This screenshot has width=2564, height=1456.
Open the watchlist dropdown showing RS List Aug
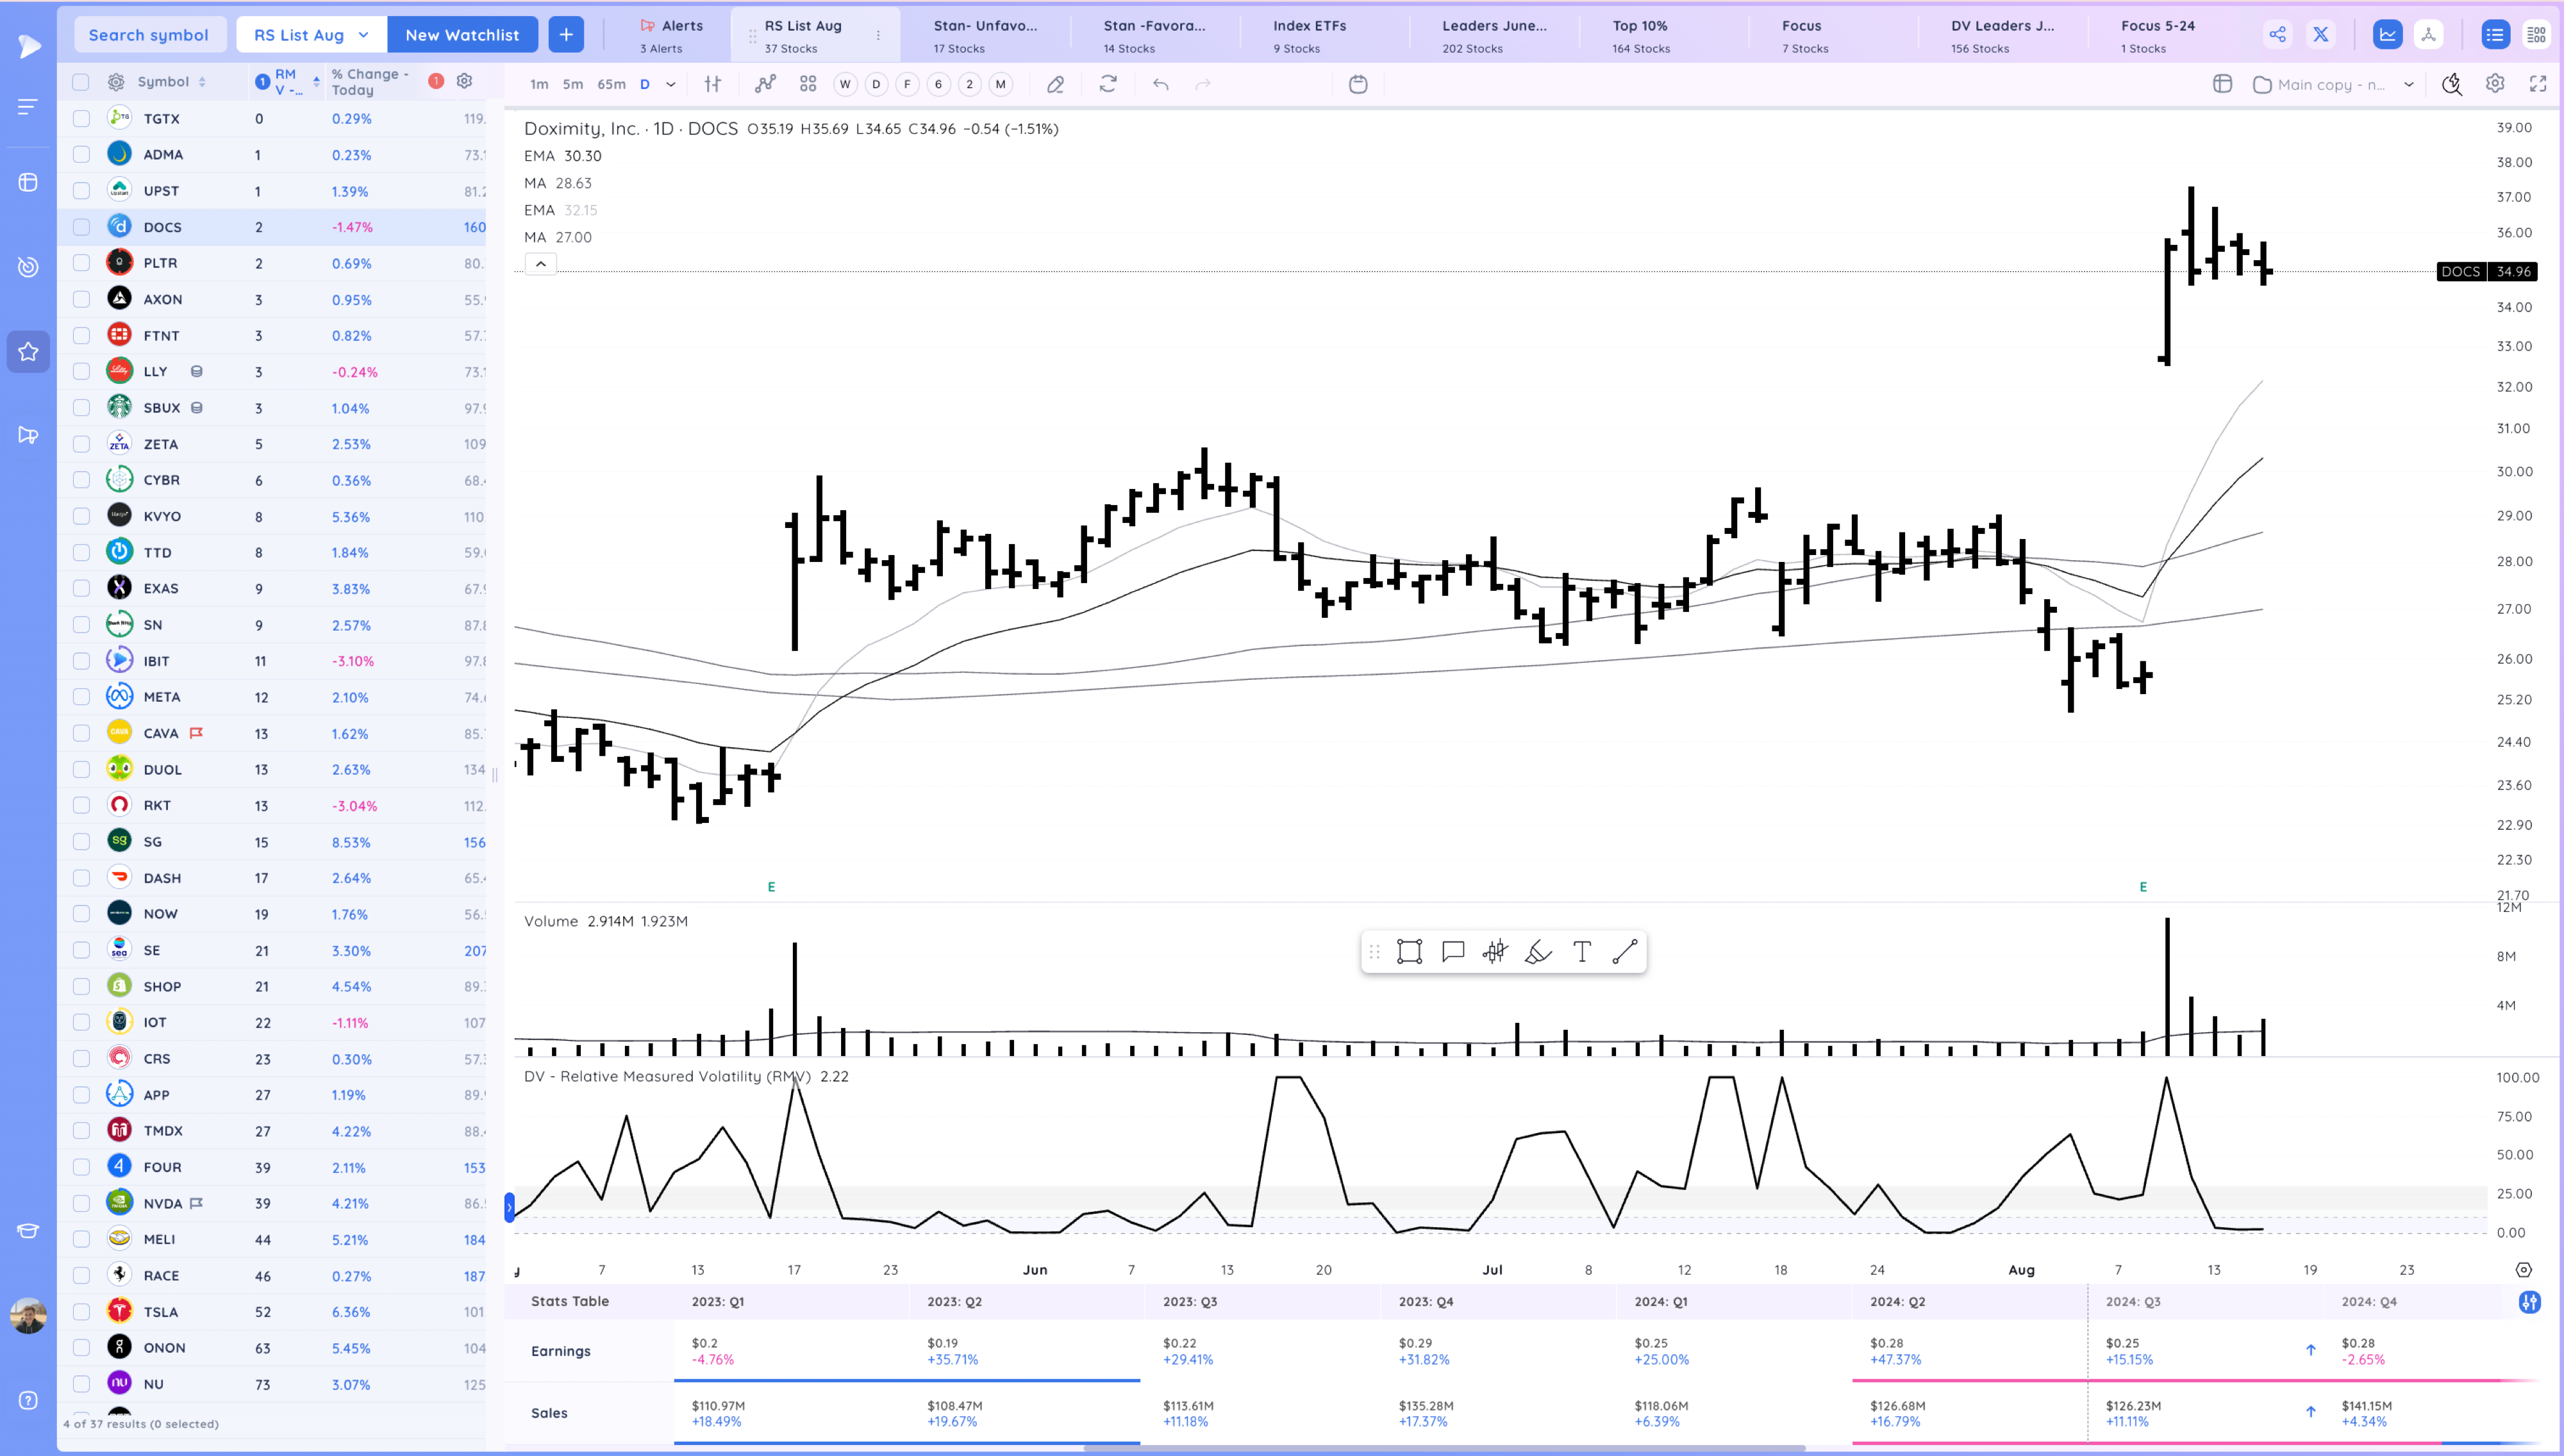310,33
